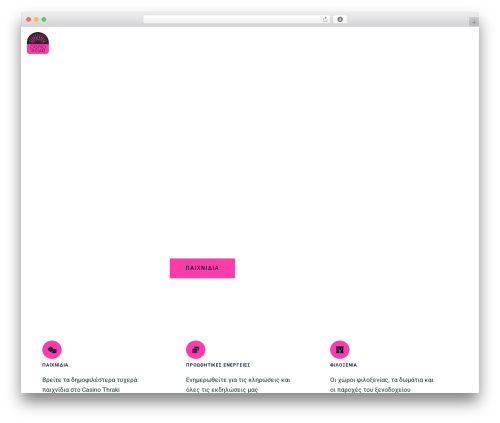500x423 pixels.
Task: Click the text 'Βρείτε τα δημοφιλέστερα τυχερά'
Action: (90, 380)
